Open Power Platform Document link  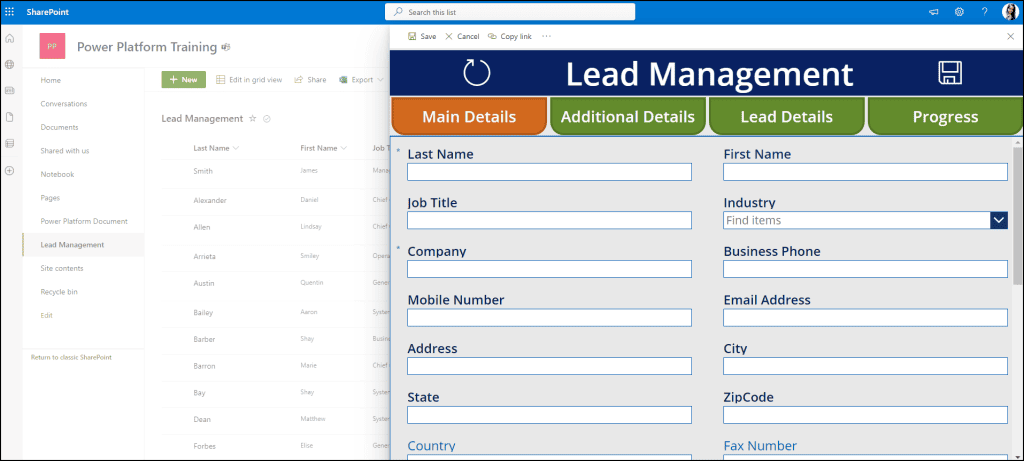point(84,221)
